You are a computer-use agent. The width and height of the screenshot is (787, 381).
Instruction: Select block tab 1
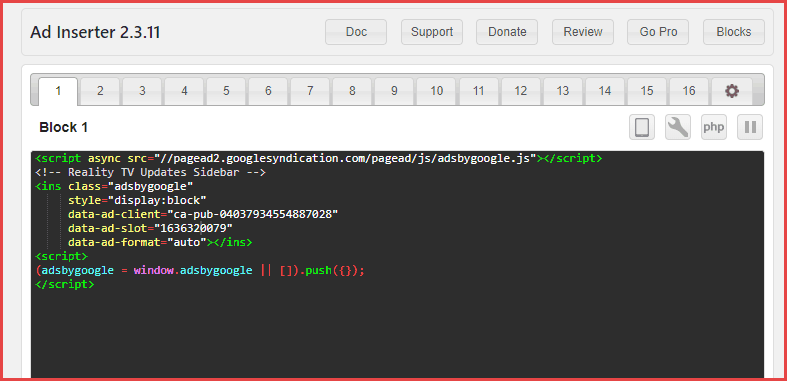(58, 91)
